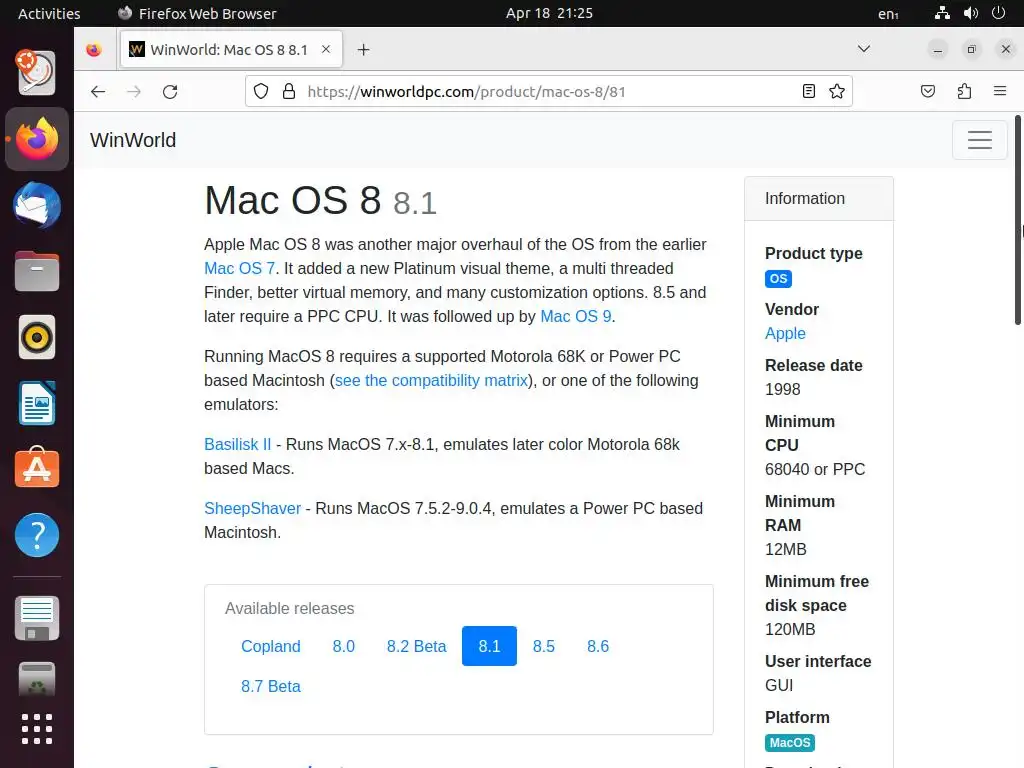Click the OS product type badge
1024x768 pixels.
(x=778, y=279)
